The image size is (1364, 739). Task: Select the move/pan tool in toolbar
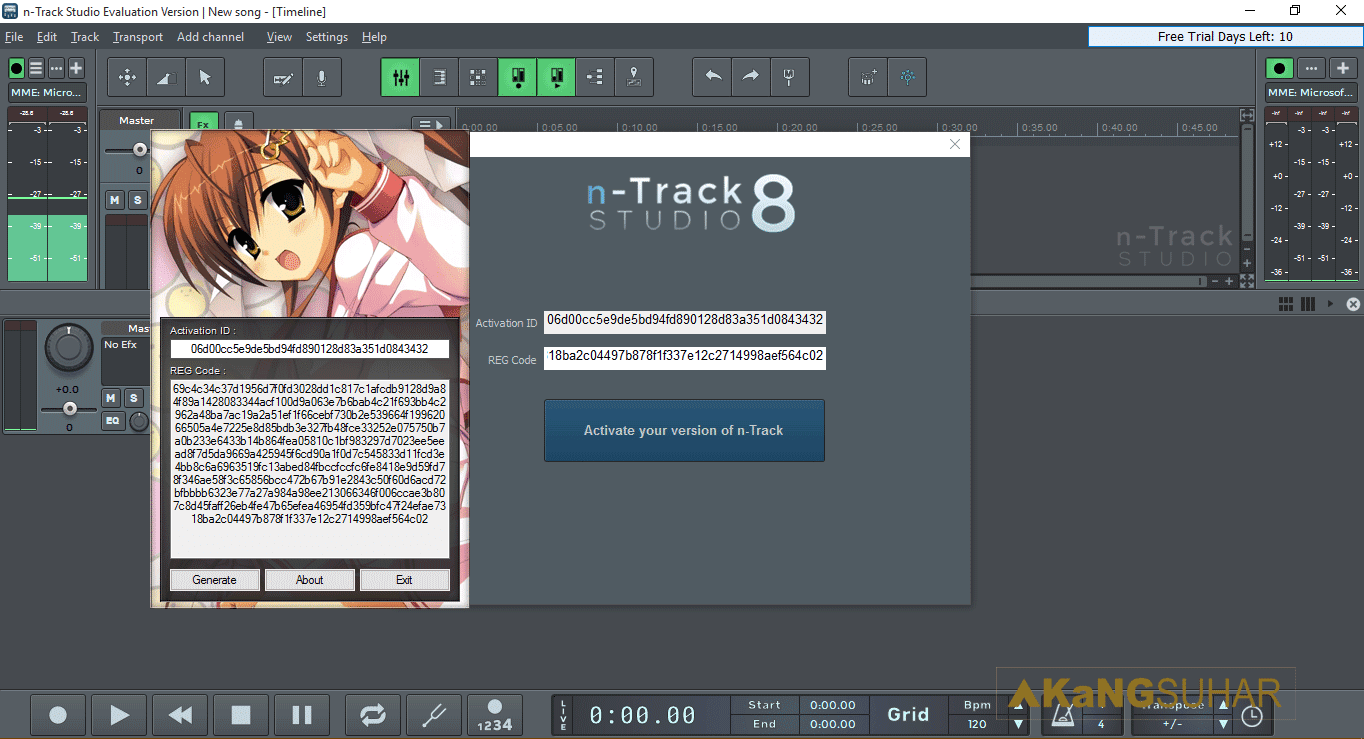click(x=127, y=77)
